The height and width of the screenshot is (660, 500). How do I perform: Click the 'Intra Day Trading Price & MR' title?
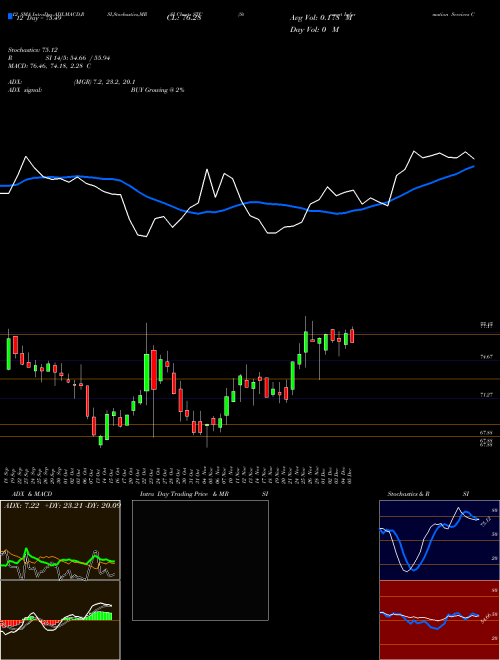[x=184, y=494]
